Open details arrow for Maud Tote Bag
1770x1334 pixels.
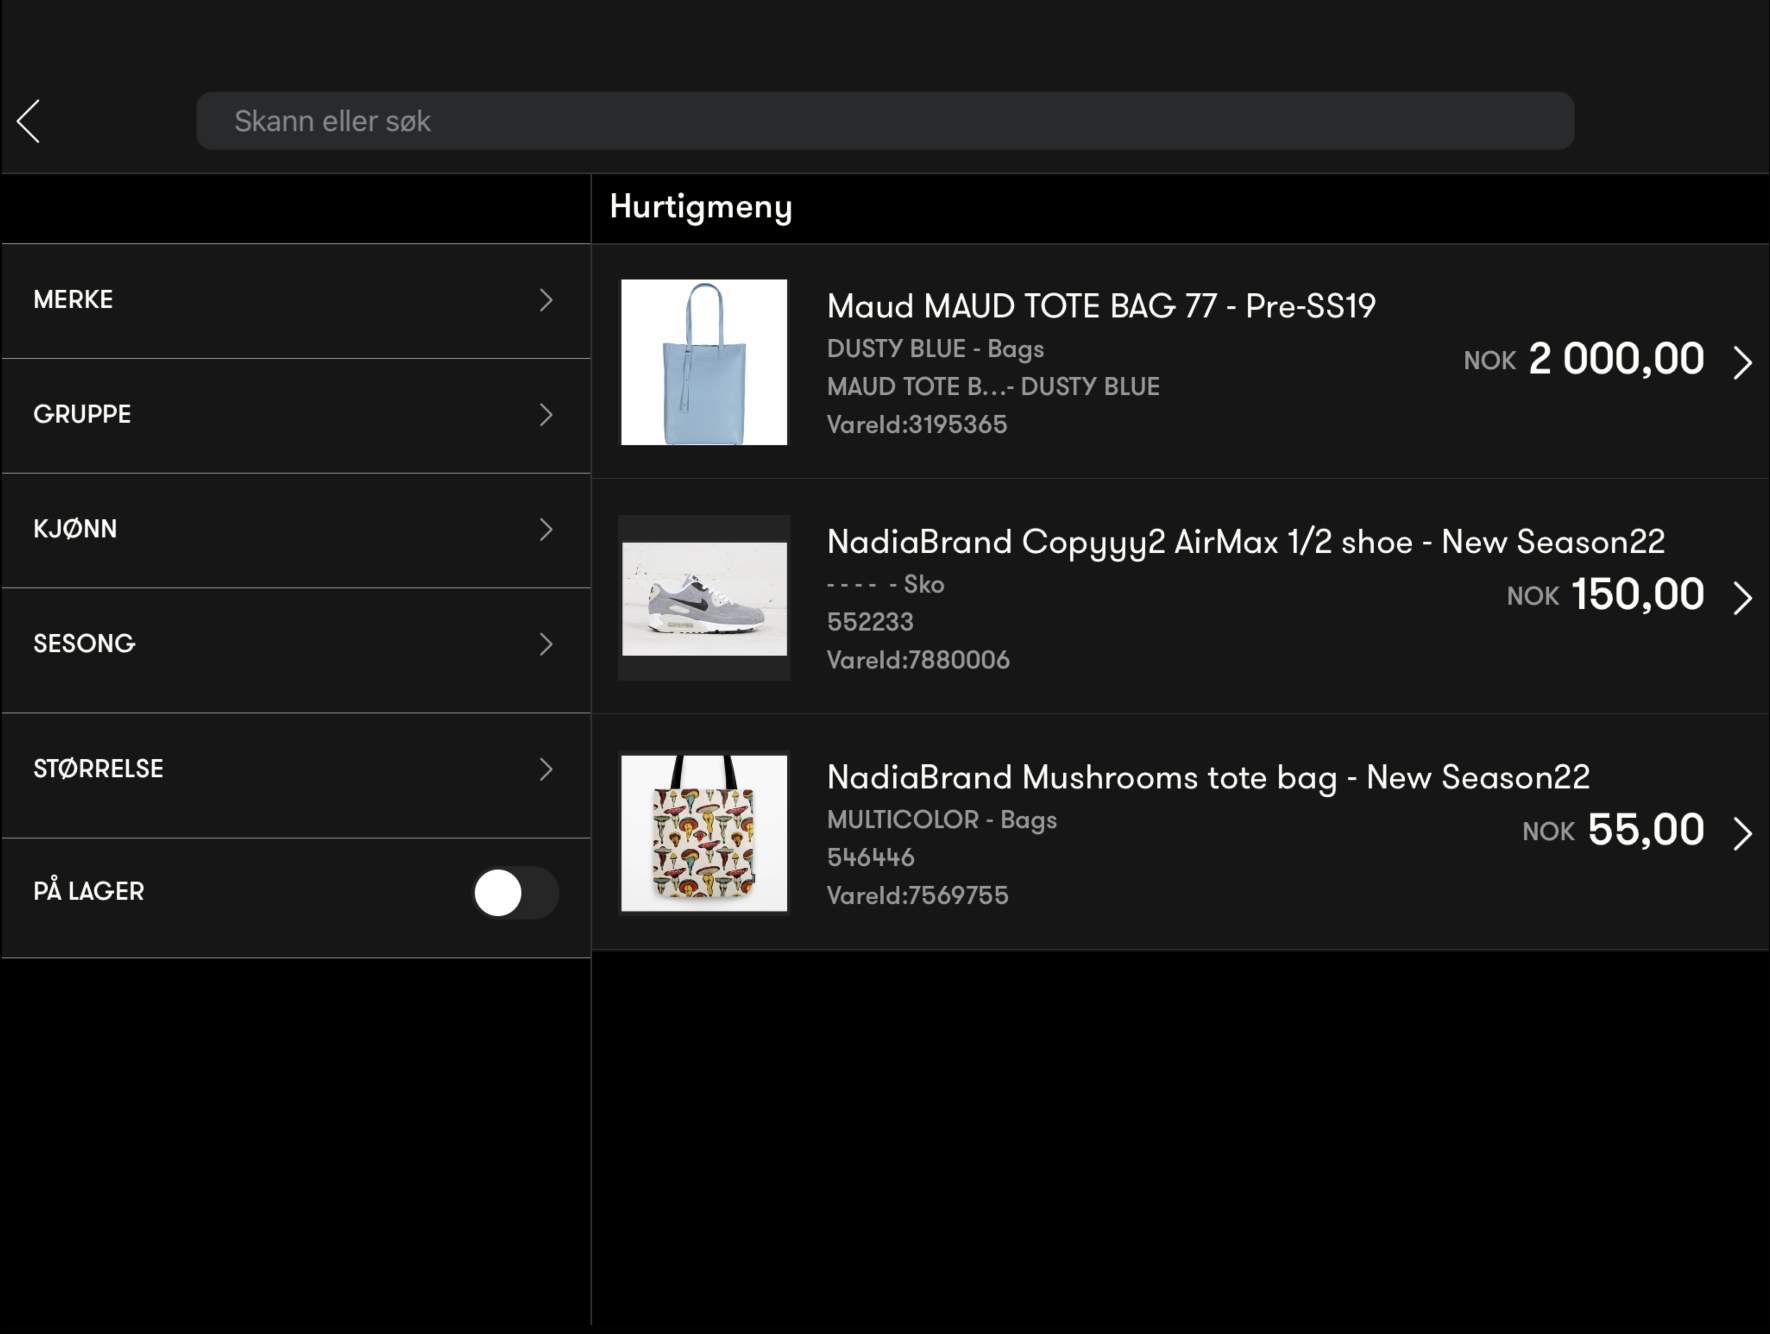(1742, 362)
